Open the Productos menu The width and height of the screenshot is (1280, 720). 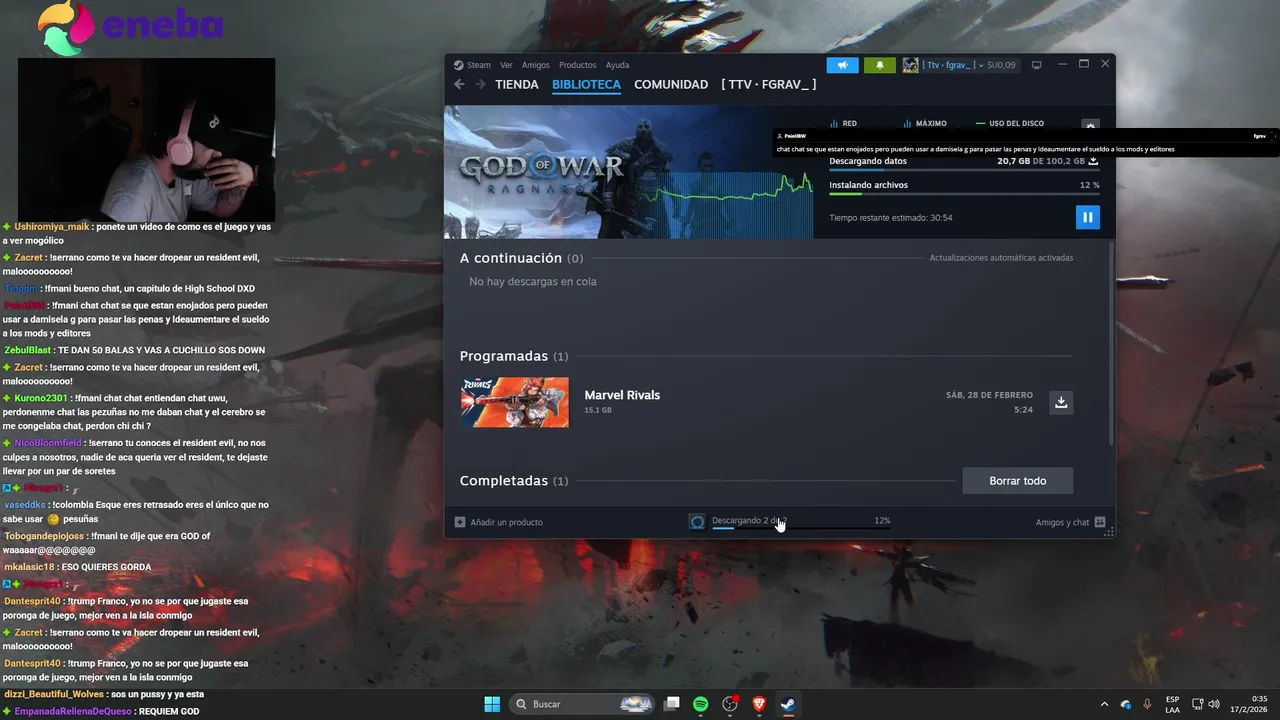coord(578,65)
